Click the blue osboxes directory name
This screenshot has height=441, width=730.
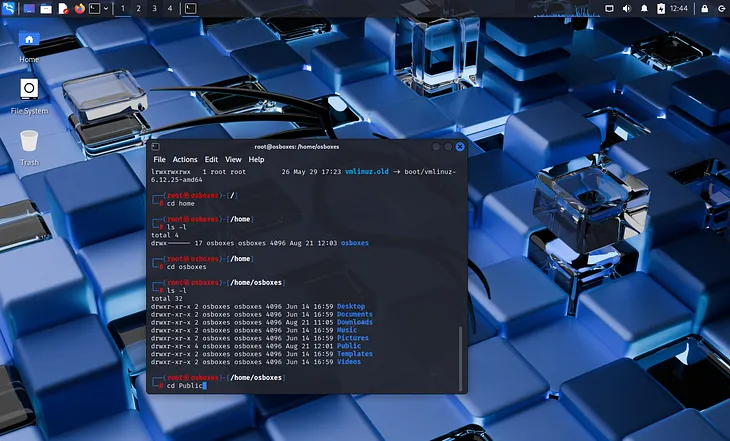click(354, 243)
